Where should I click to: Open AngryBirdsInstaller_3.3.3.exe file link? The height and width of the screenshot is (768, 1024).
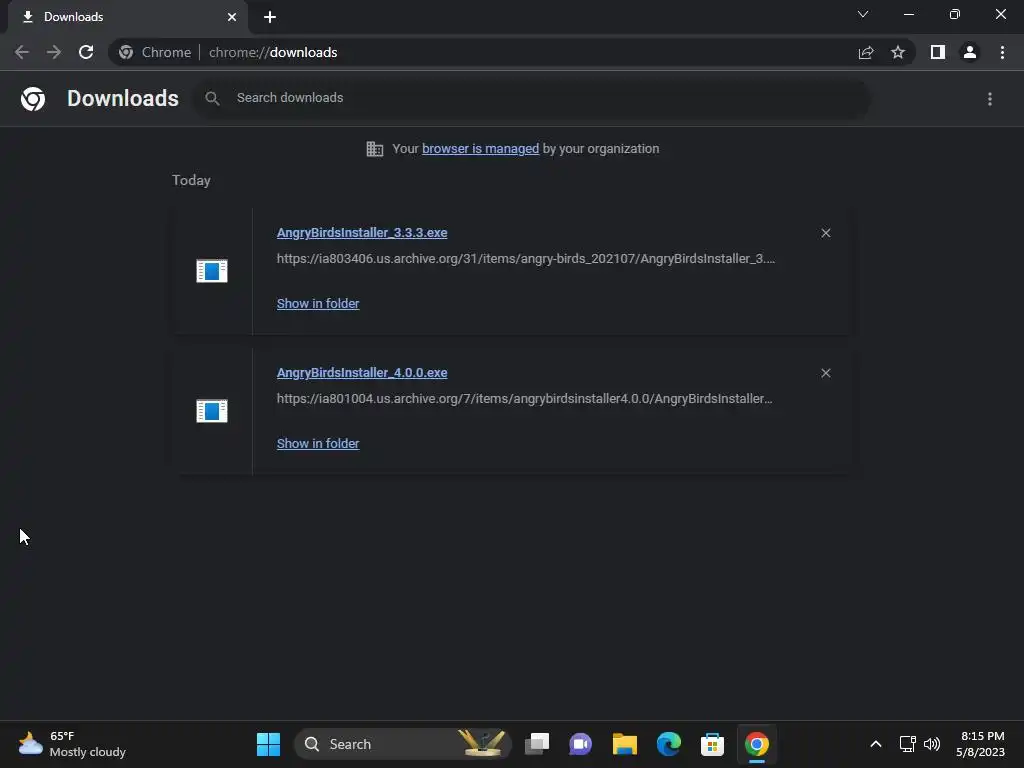362,232
